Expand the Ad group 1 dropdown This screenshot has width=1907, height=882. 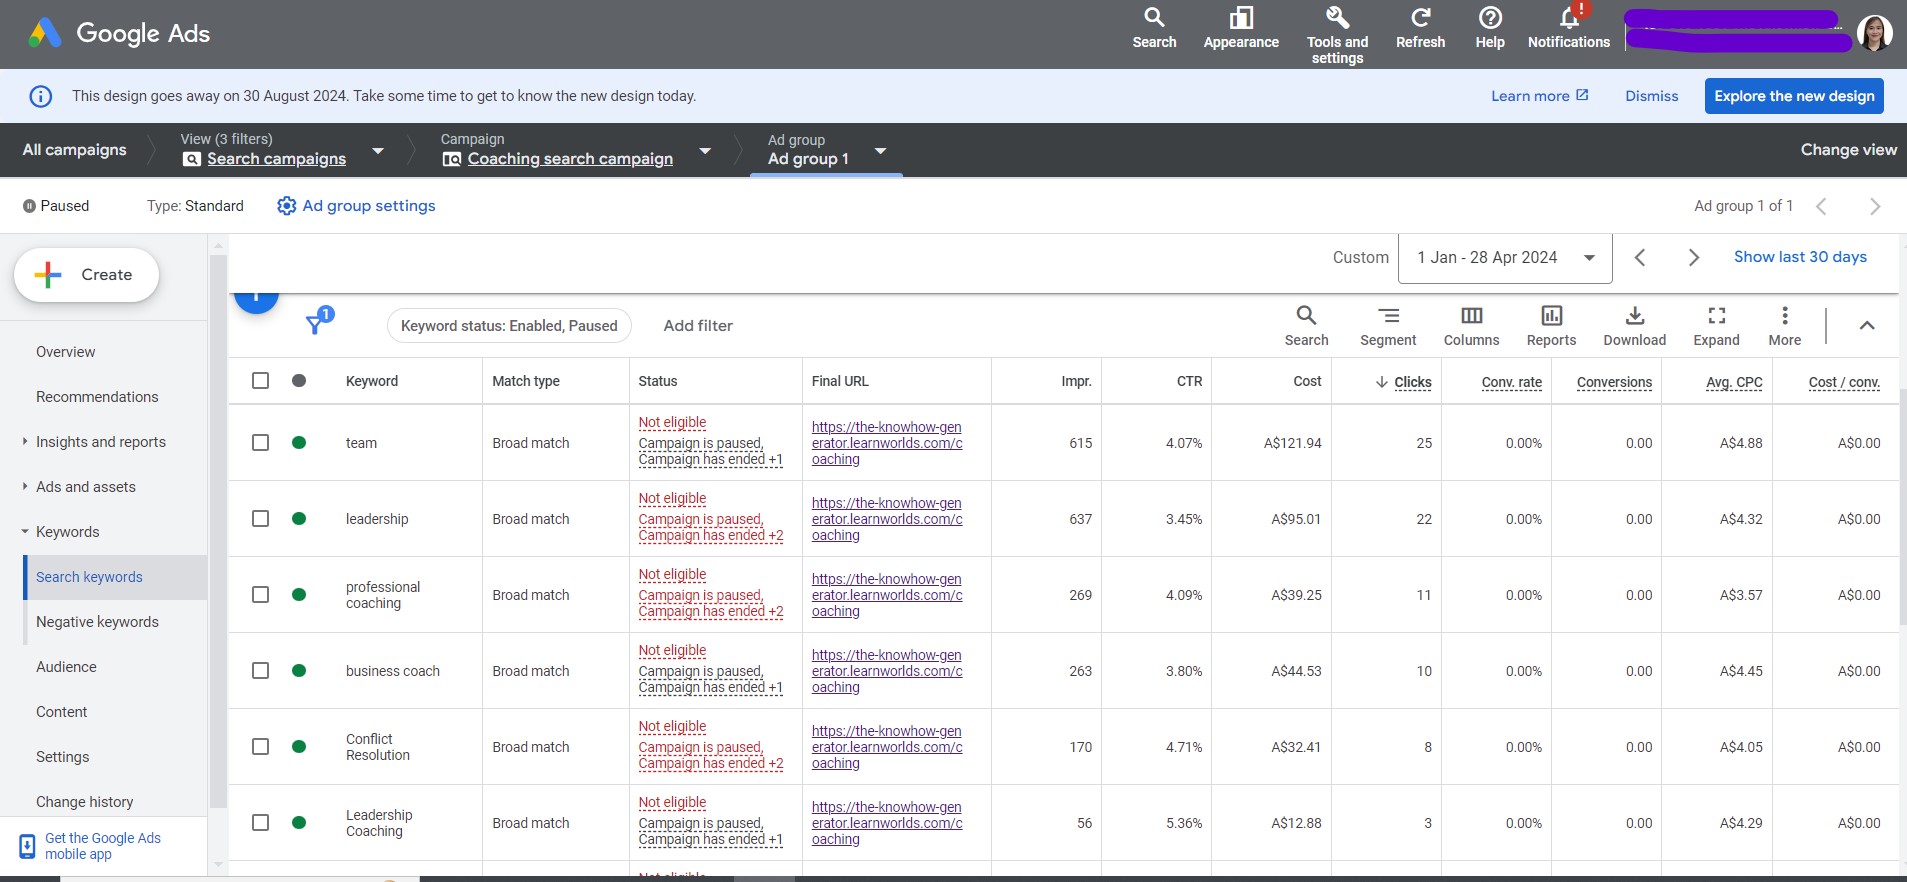(880, 151)
